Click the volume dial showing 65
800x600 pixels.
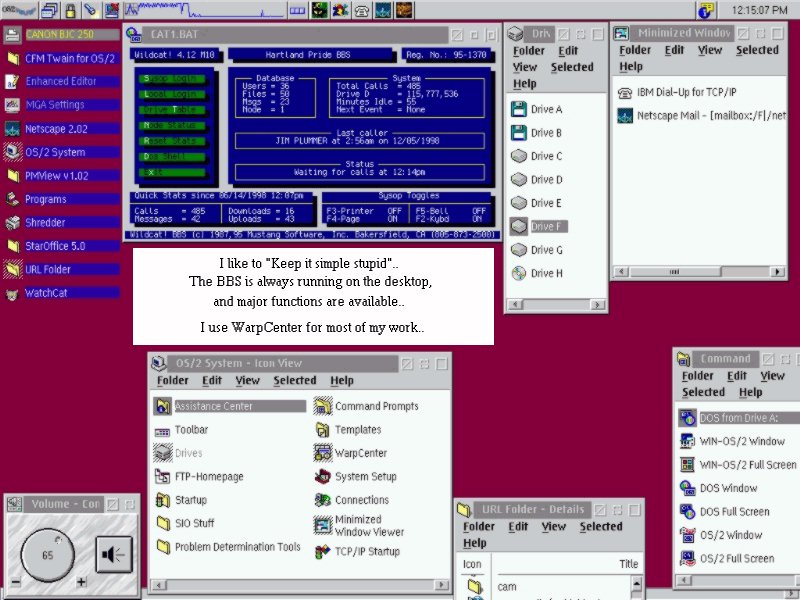pos(47,555)
